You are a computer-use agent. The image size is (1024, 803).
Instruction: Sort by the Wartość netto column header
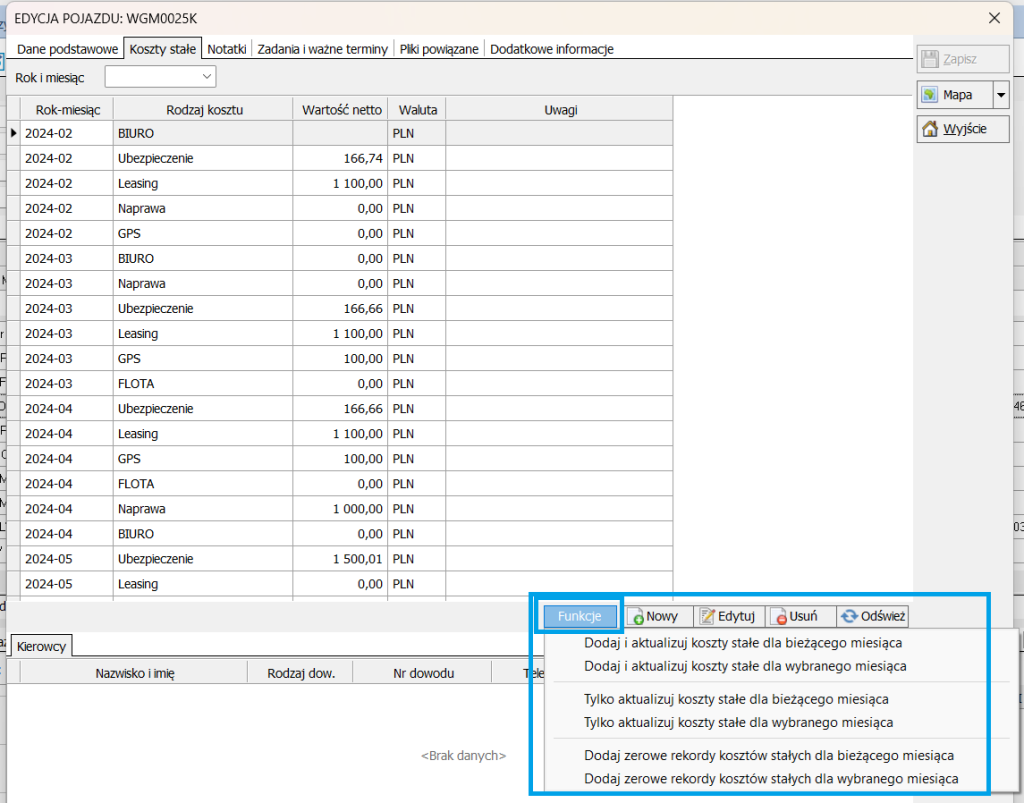(x=341, y=109)
